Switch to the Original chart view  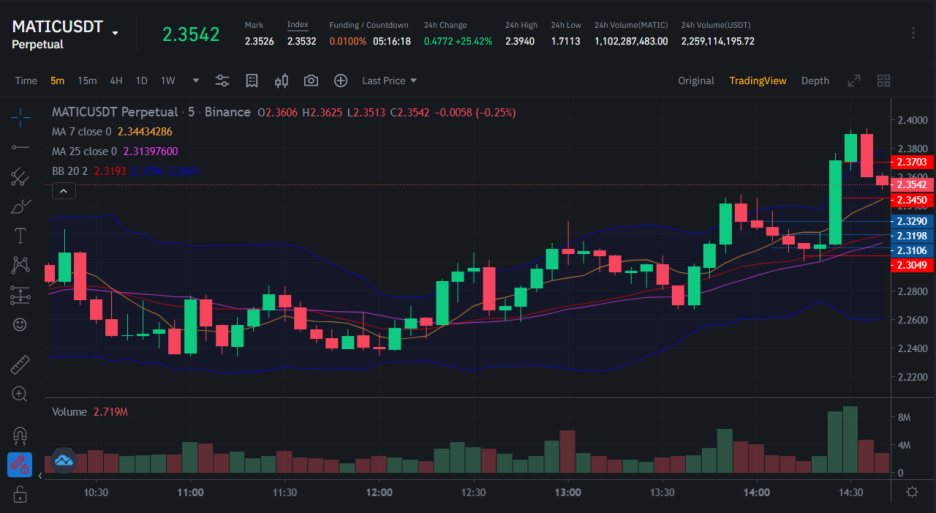[695, 81]
